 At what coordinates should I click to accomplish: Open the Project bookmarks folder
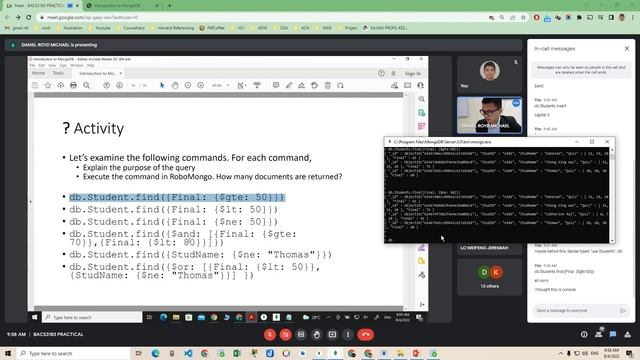[x=348, y=28]
